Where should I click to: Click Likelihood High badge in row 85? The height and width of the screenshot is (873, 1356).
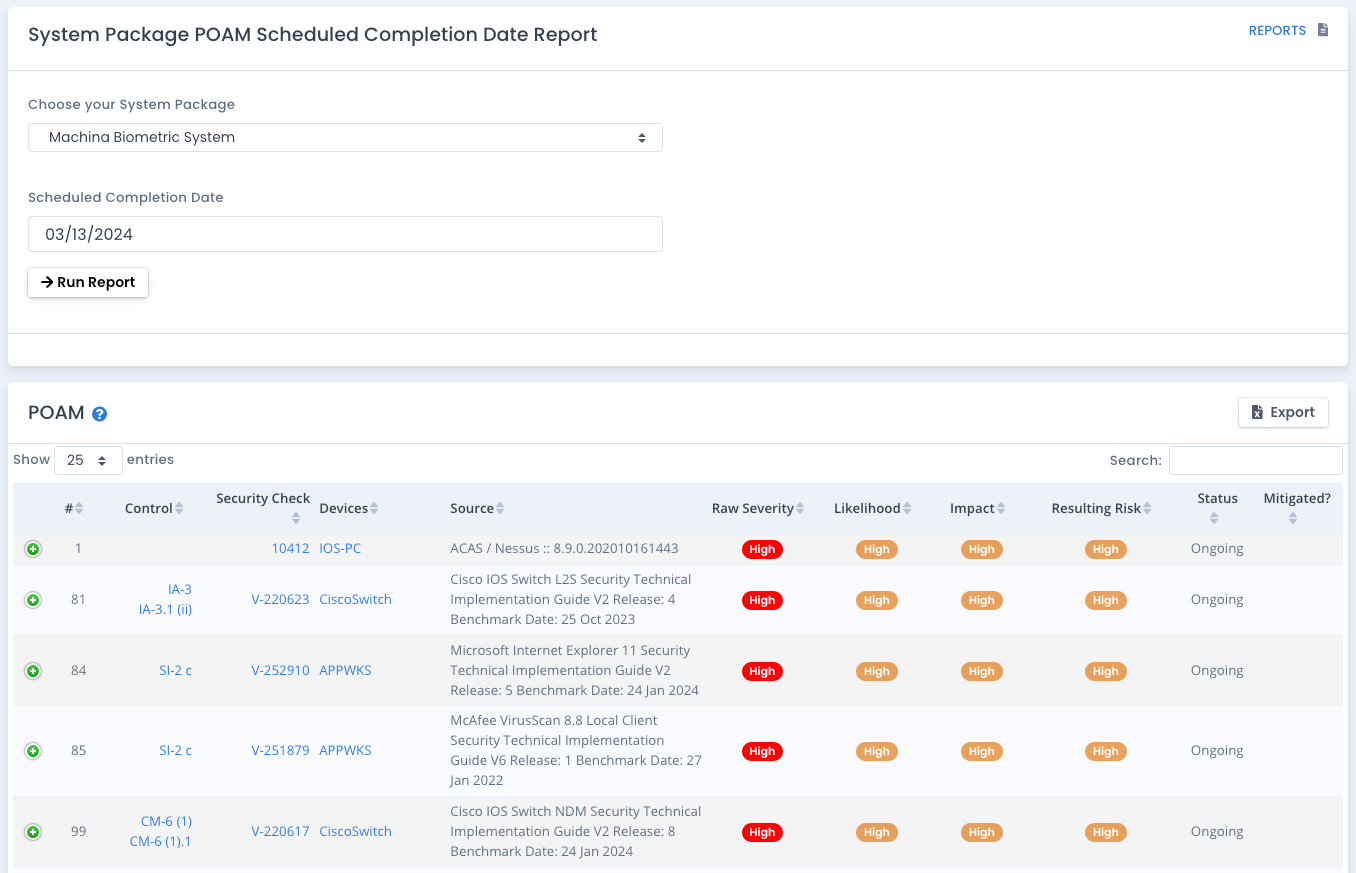pyautogui.click(x=877, y=751)
